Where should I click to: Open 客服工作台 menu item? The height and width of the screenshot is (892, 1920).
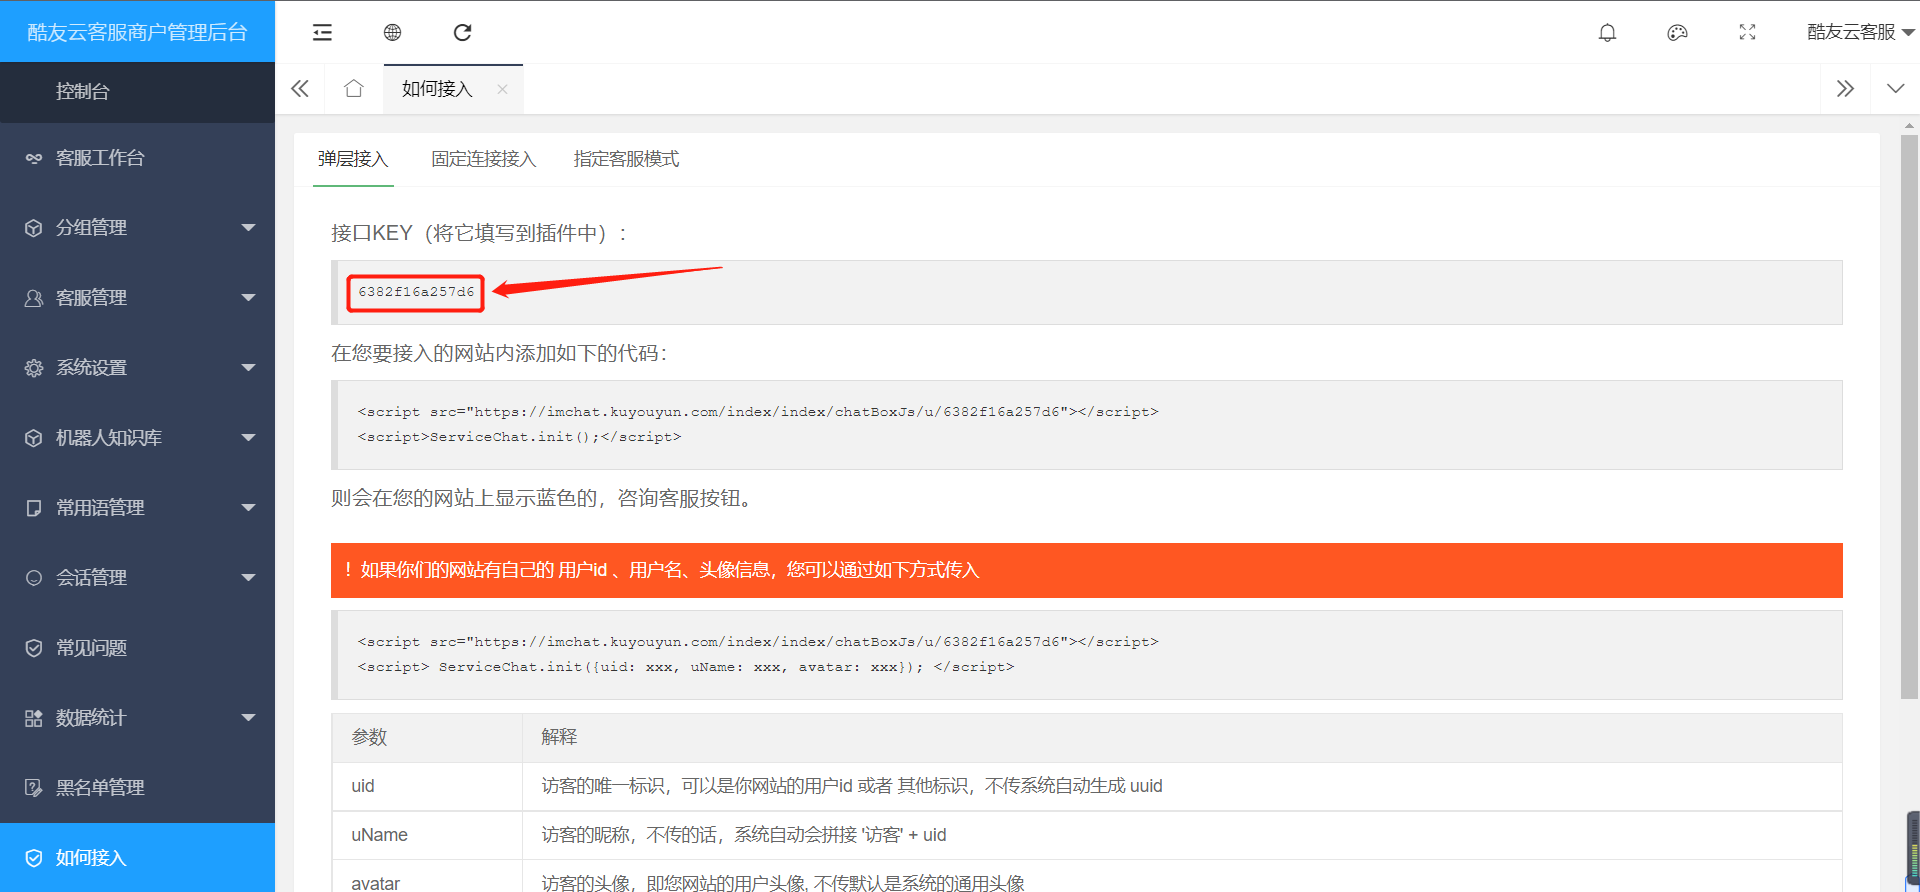click(137, 158)
